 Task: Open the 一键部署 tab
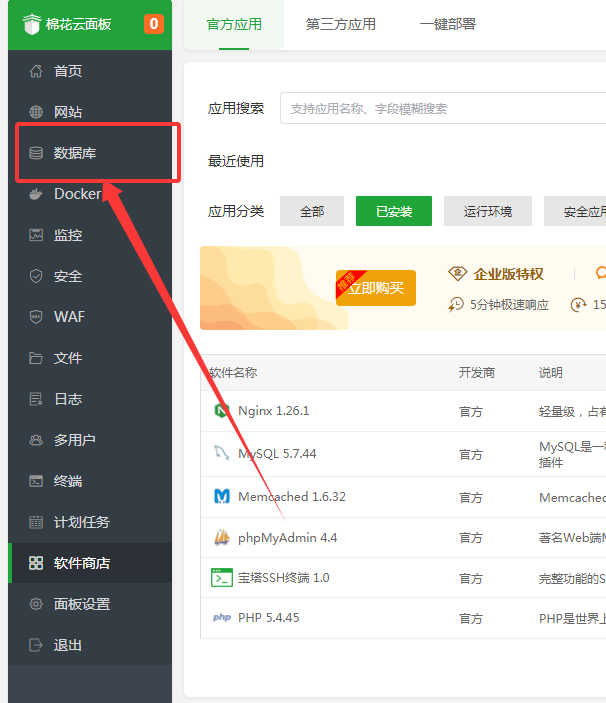coord(447,24)
